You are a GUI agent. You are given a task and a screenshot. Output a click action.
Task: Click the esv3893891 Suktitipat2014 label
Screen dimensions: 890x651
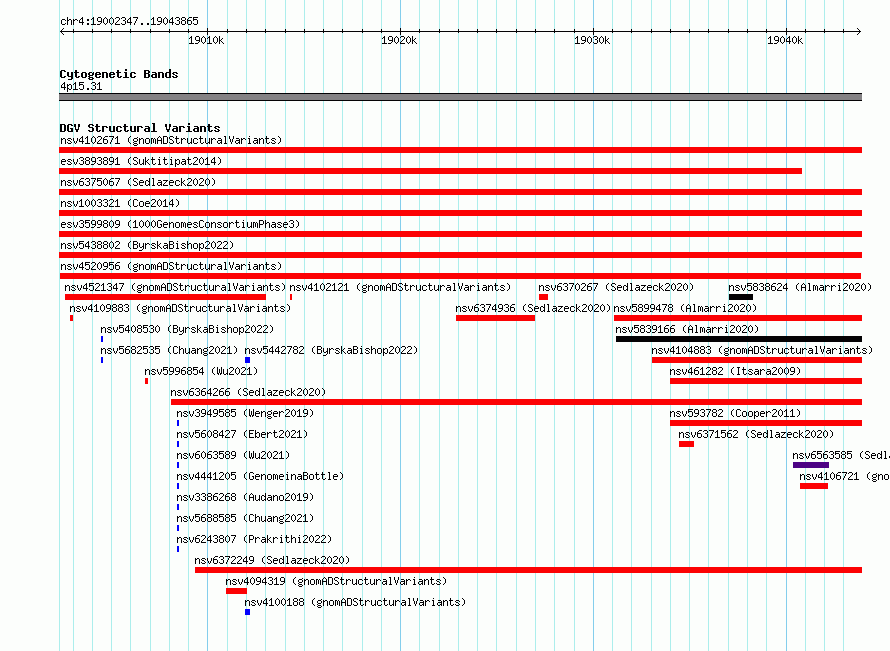point(141,161)
